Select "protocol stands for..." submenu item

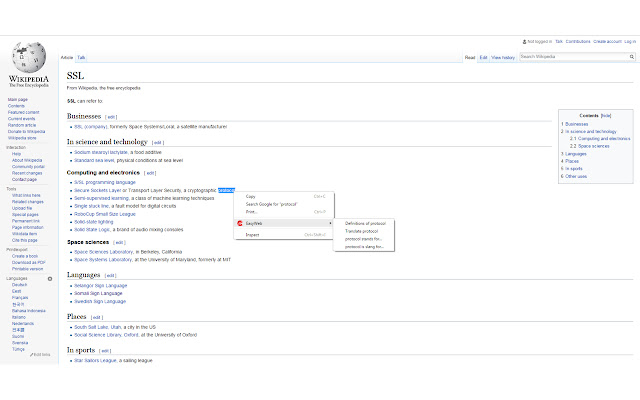coord(363,239)
